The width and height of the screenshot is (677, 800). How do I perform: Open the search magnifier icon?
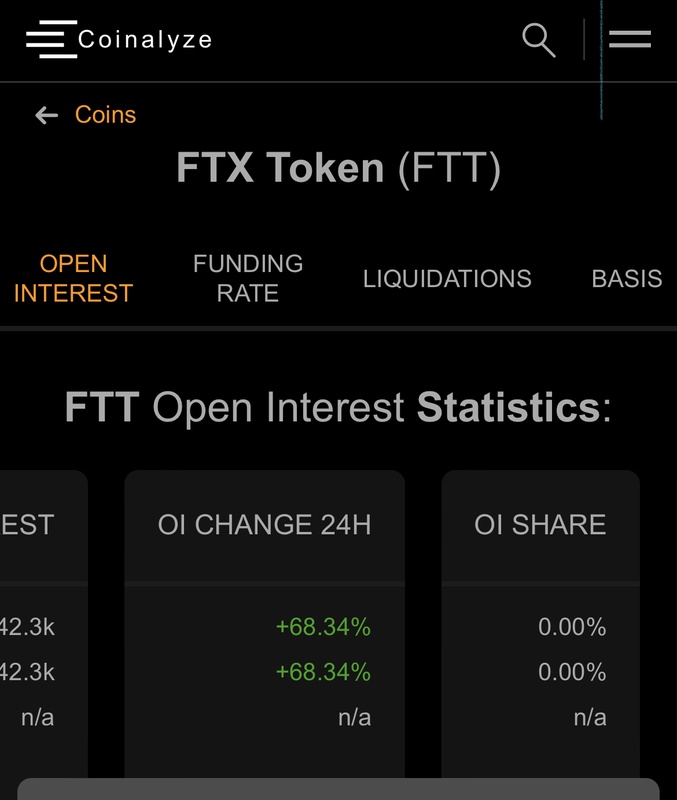coord(539,40)
